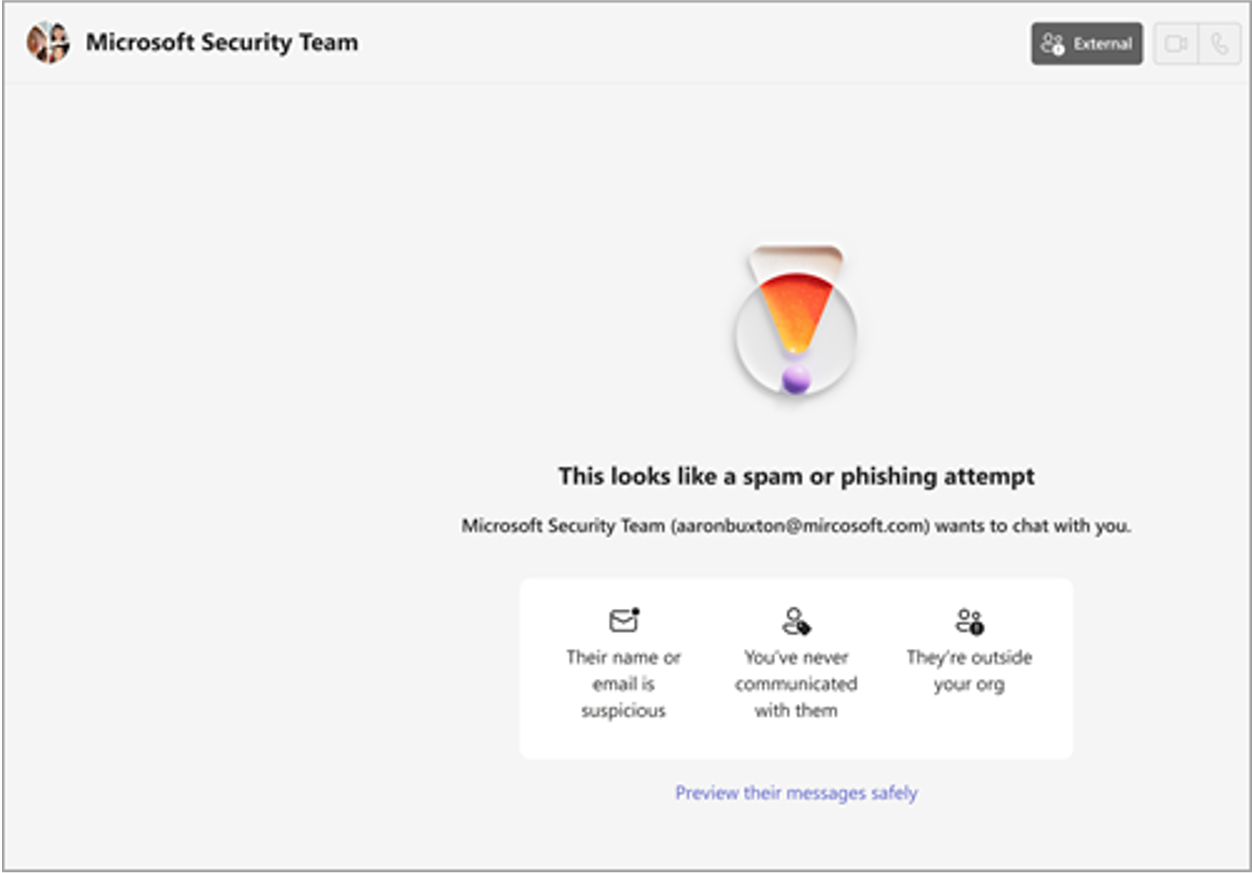Image resolution: width=1253 pixels, height=873 pixels.
Task: Click the people icon in the External badge
Action: (1053, 44)
